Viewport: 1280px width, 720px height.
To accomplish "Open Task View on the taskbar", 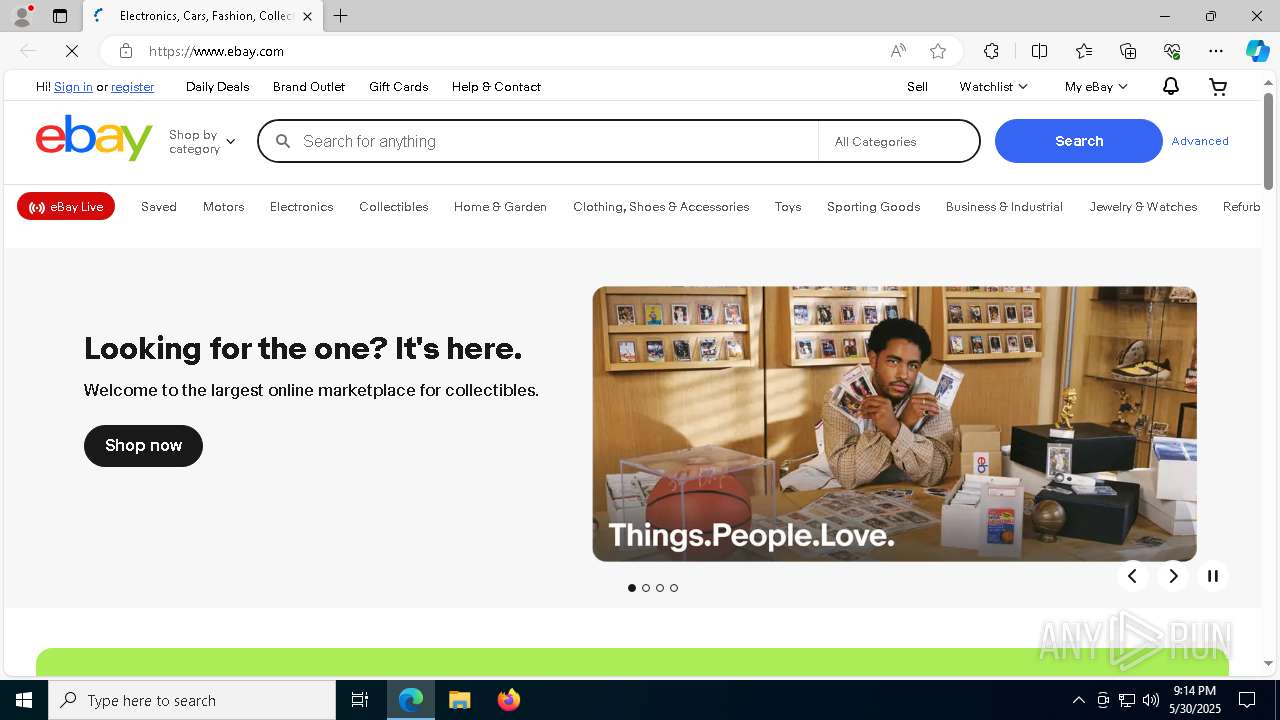I will click(360, 700).
